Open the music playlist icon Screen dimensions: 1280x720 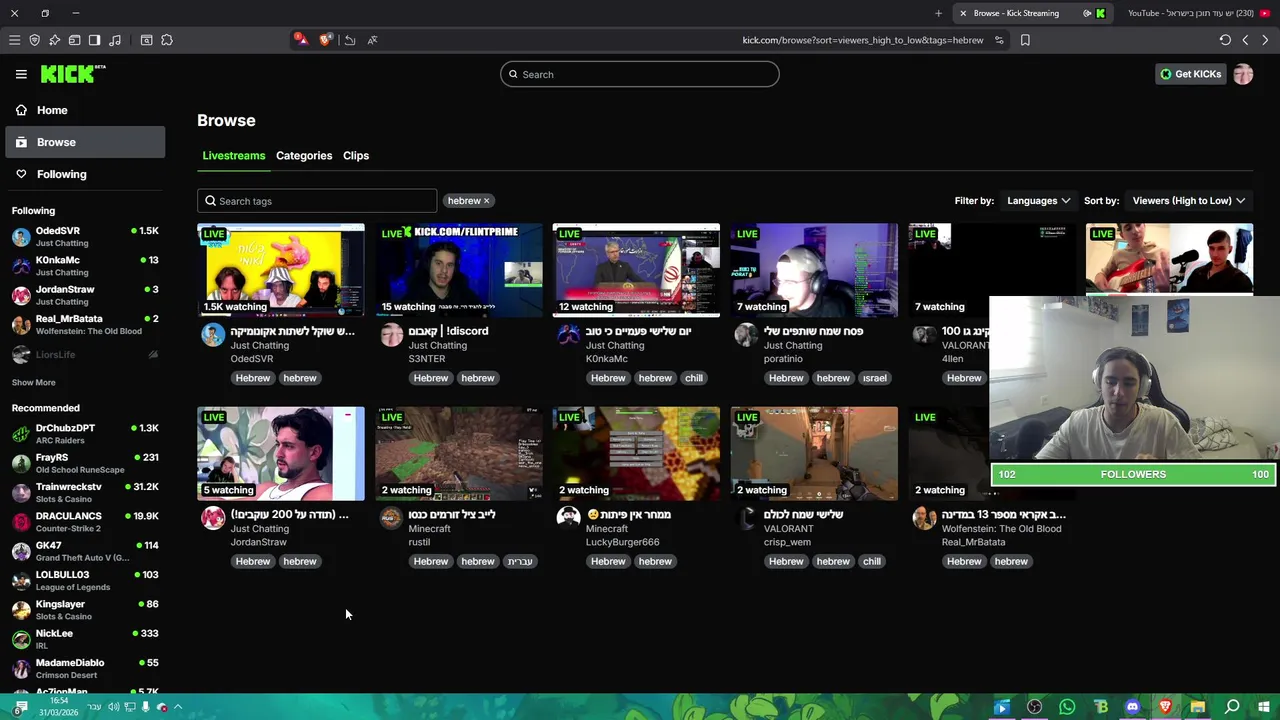[114, 40]
